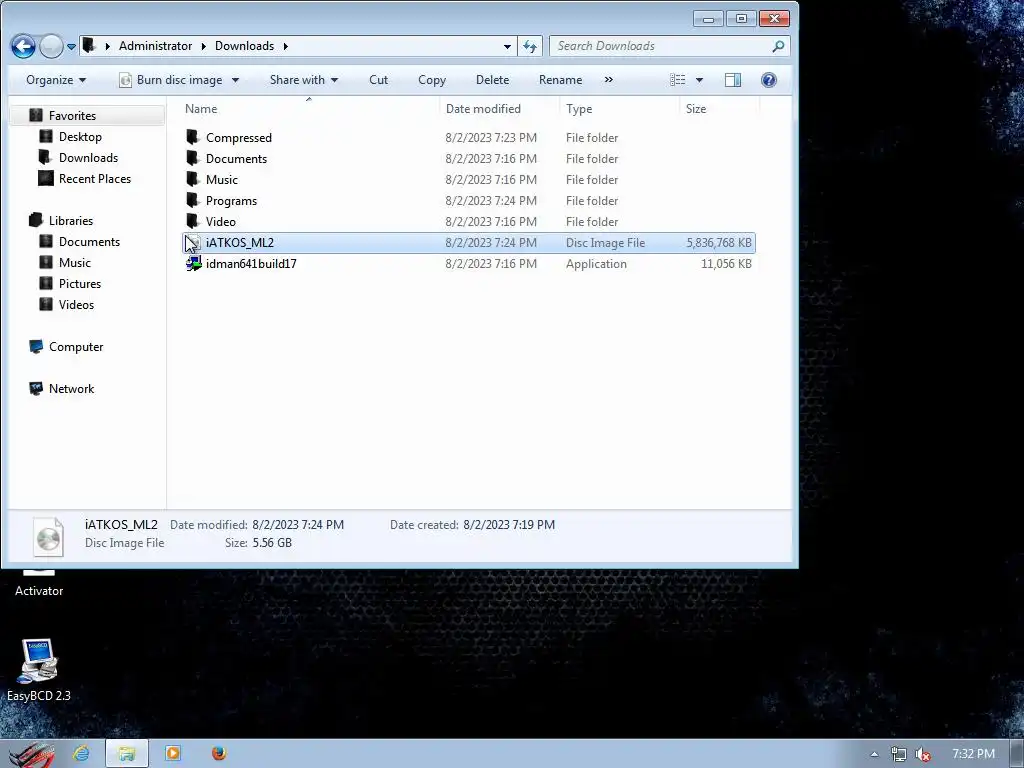Click the Compressed folder icon
The width and height of the screenshot is (1024, 768).
coord(193,137)
